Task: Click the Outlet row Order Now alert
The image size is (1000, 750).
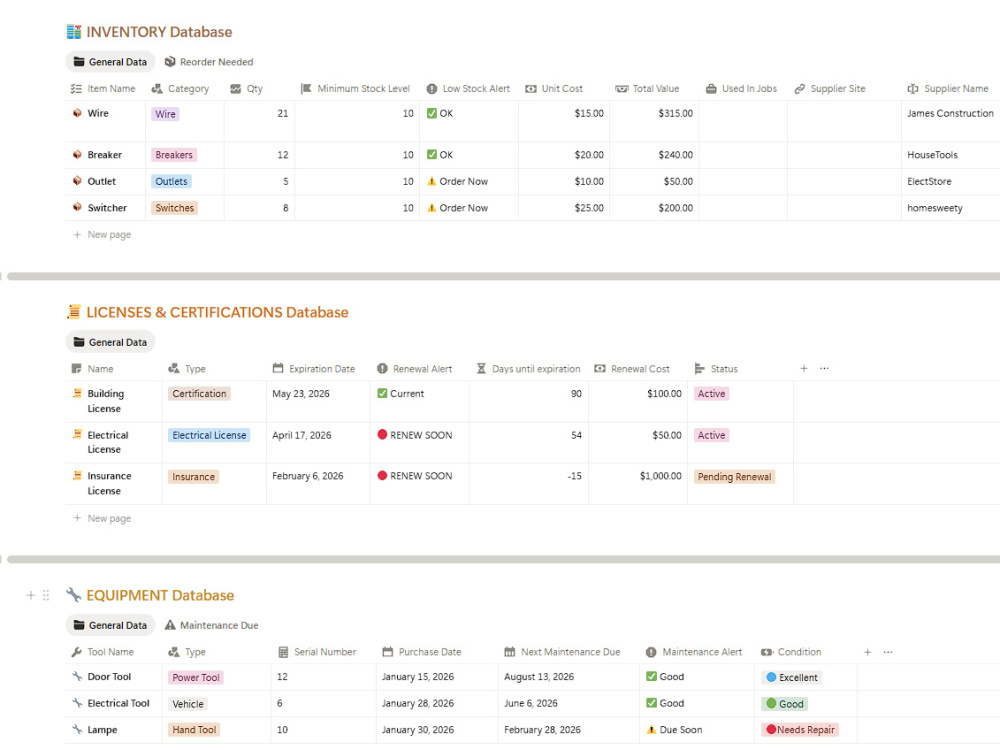Action: pyautogui.click(x=457, y=181)
